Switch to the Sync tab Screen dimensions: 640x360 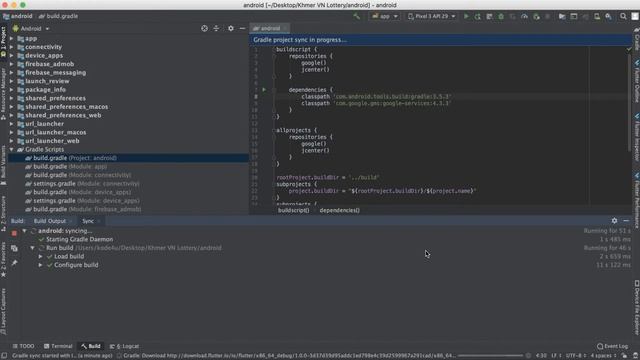click(x=88, y=221)
